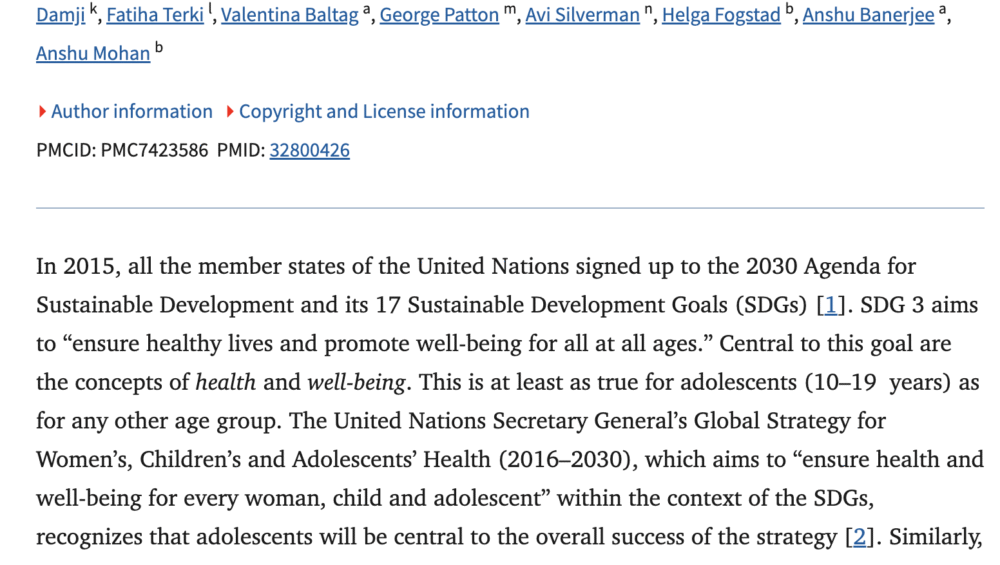
Task: Click superscript l after Fatiha Terki
Action: tap(211, 11)
